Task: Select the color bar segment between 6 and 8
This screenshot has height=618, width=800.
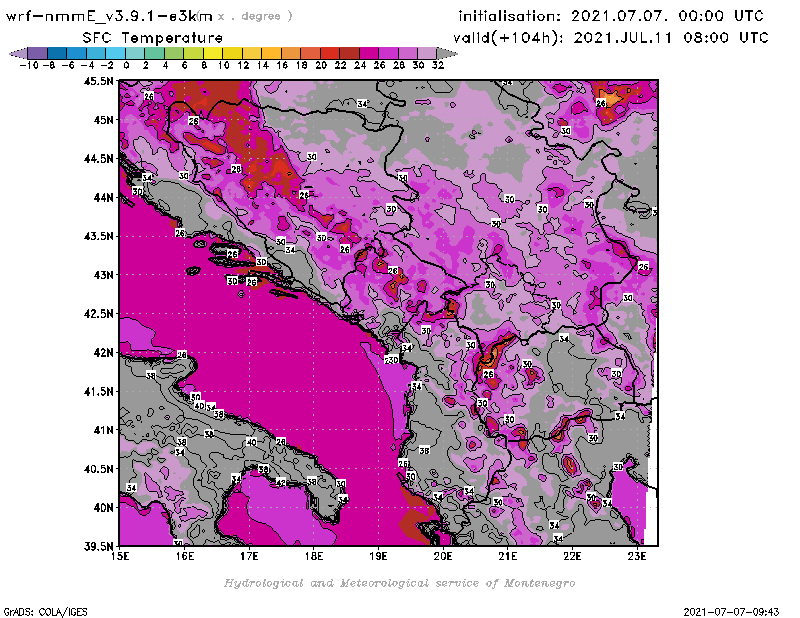Action: (193, 53)
